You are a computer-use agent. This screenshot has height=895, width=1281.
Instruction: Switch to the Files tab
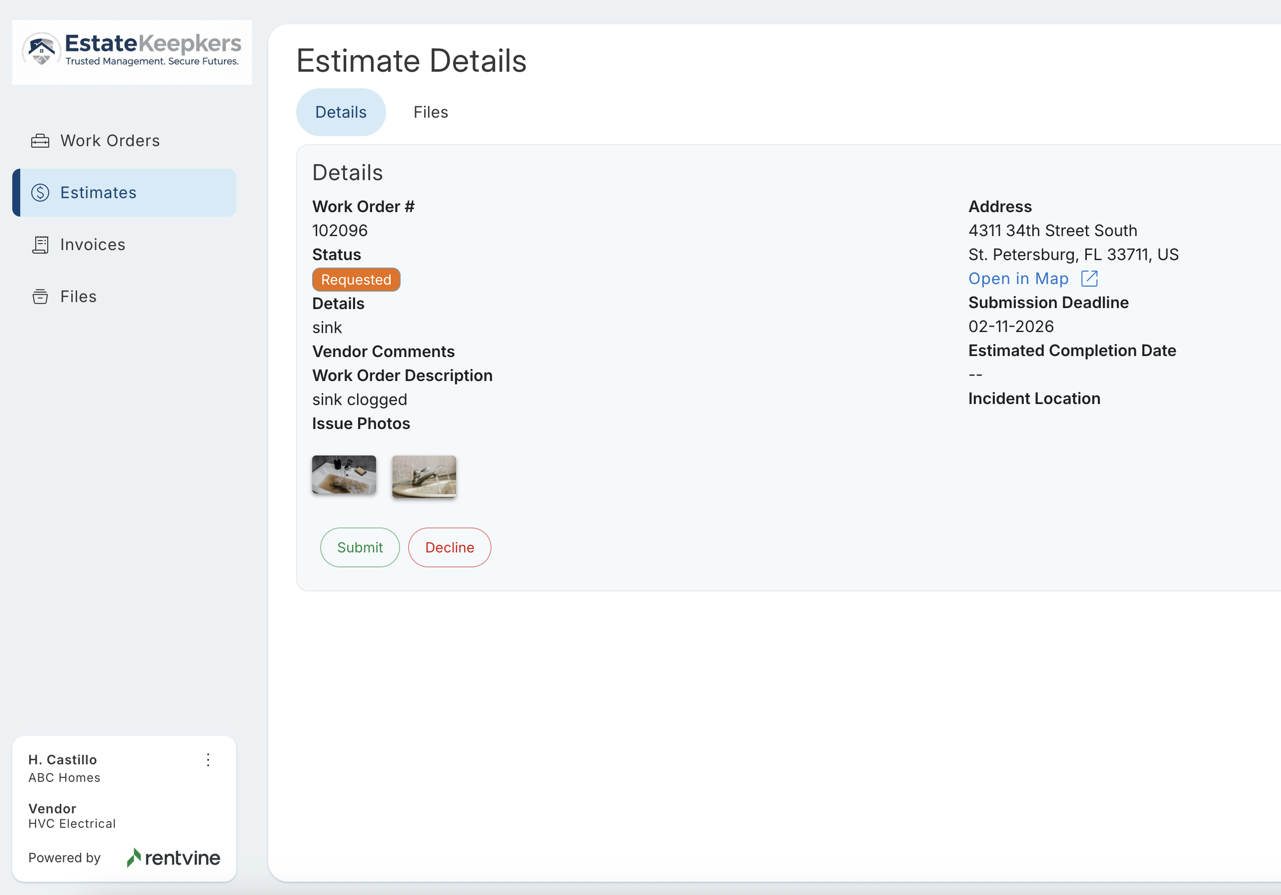coord(430,112)
